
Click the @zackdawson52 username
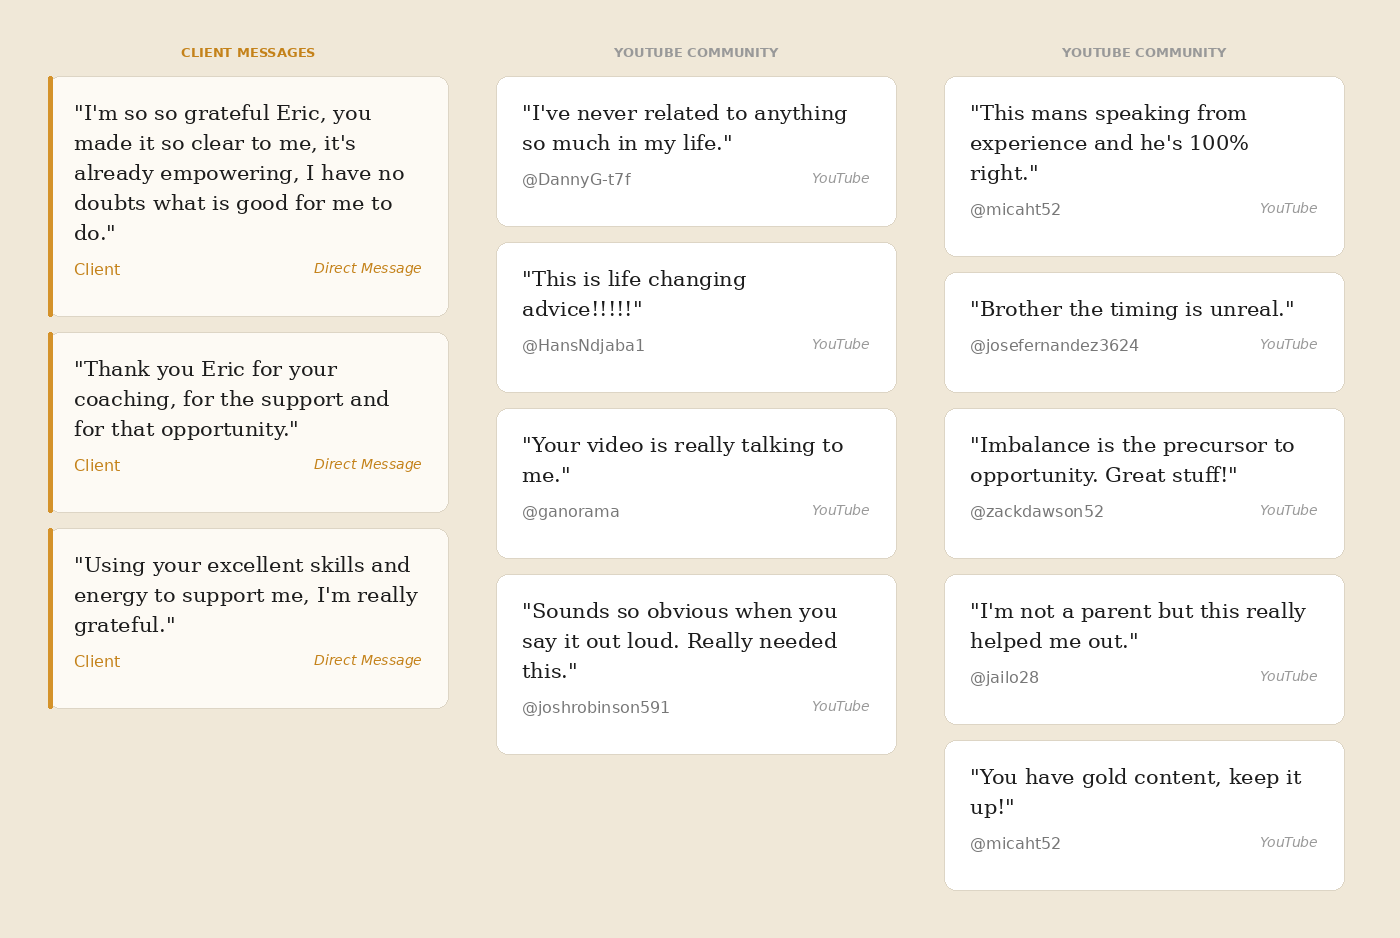click(x=1037, y=512)
